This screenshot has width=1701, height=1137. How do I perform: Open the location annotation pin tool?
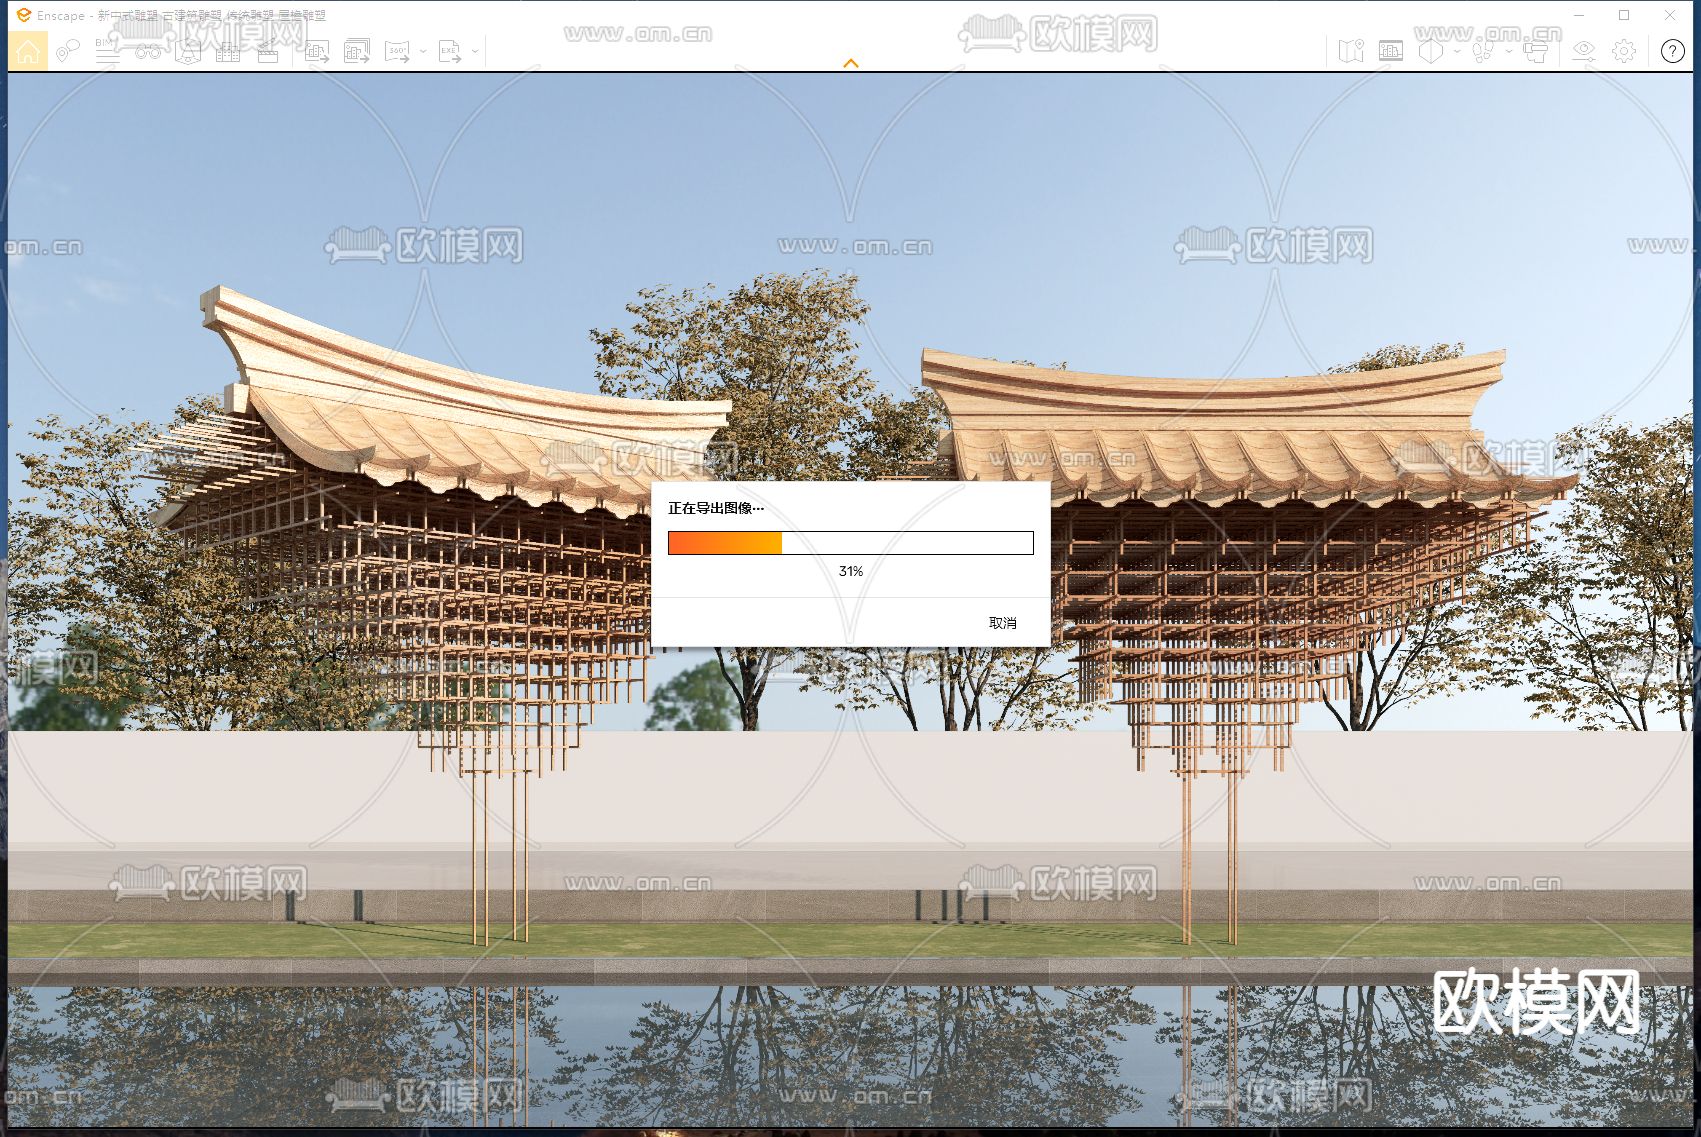click(68, 50)
